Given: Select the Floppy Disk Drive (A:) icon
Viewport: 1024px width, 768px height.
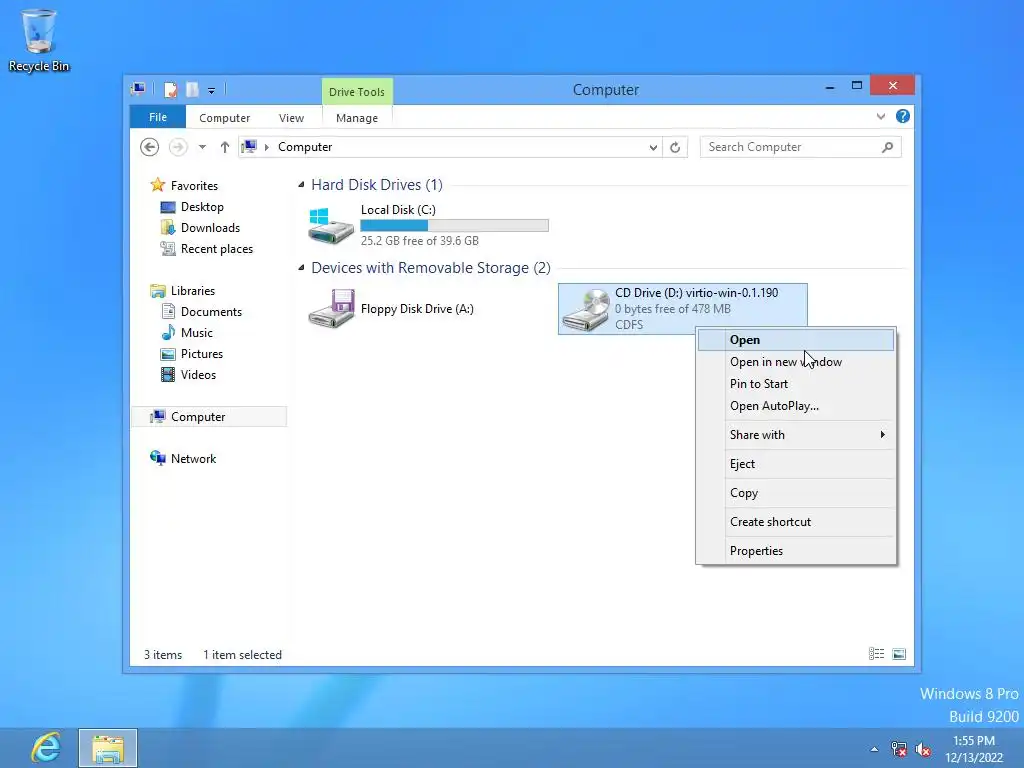Looking at the screenshot, I should [x=331, y=308].
